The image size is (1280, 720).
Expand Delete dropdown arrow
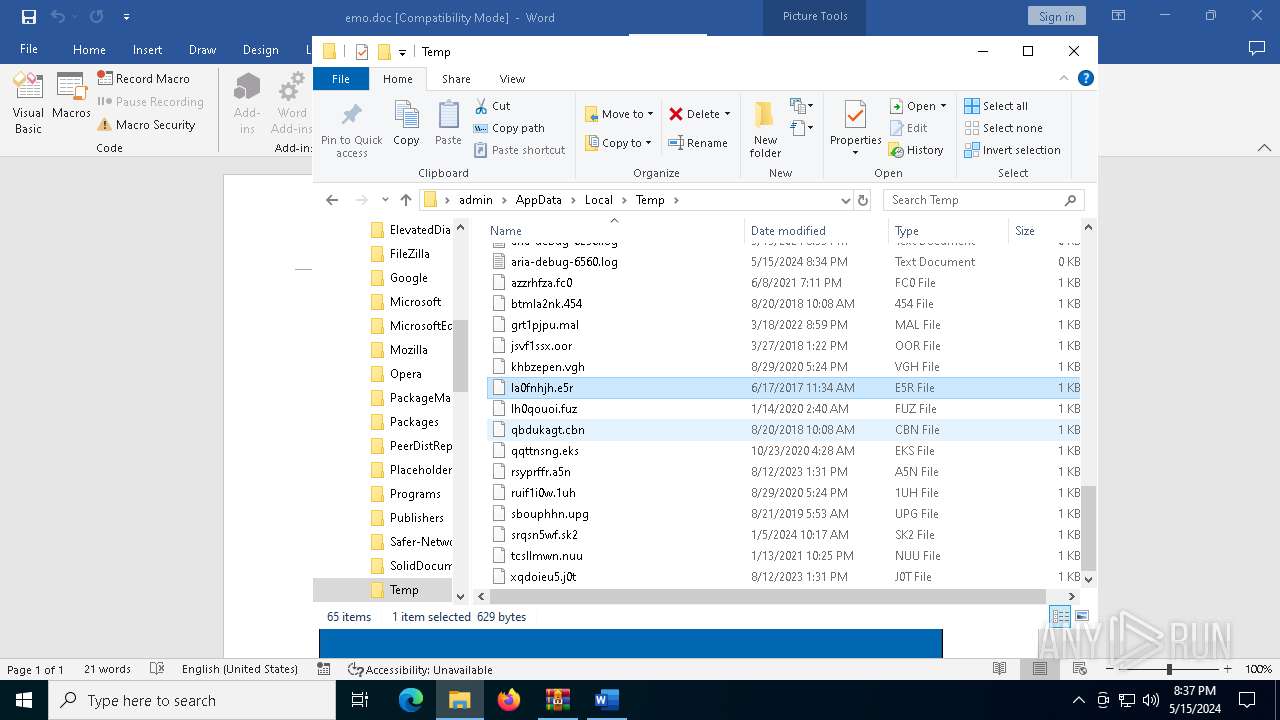[x=727, y=114]
